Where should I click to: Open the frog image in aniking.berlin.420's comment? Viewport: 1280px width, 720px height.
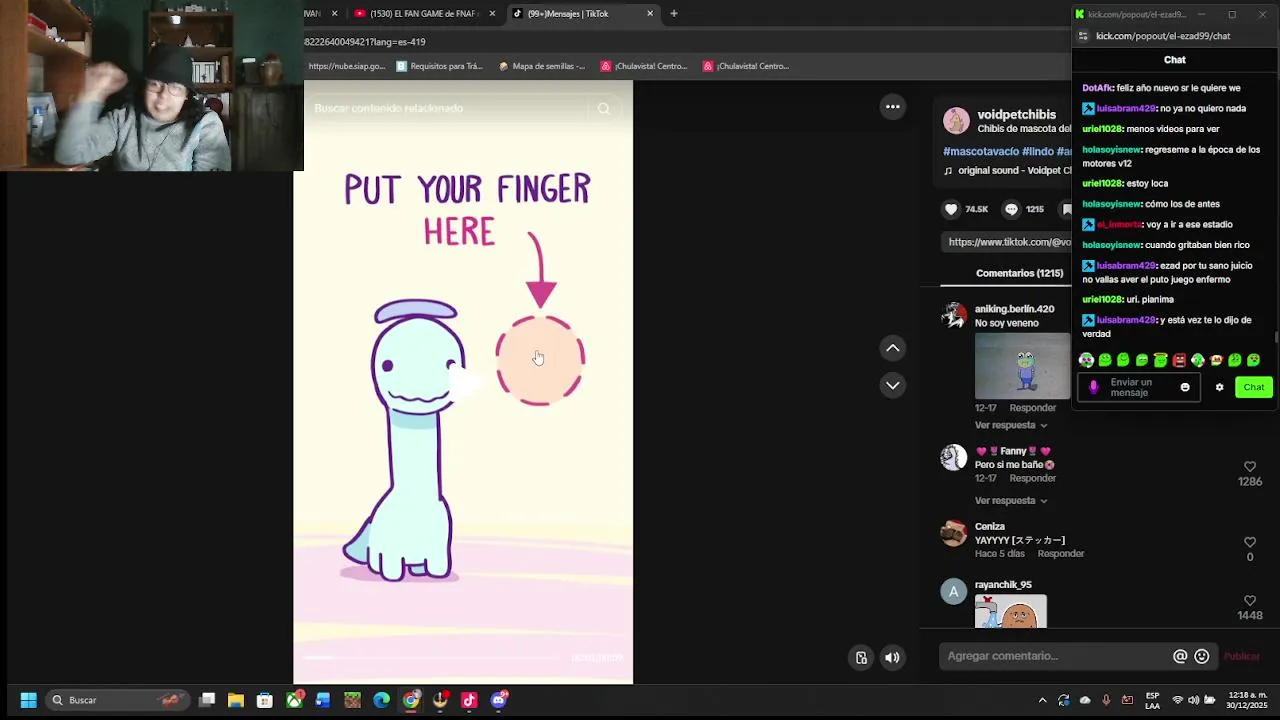[1022, 366]
